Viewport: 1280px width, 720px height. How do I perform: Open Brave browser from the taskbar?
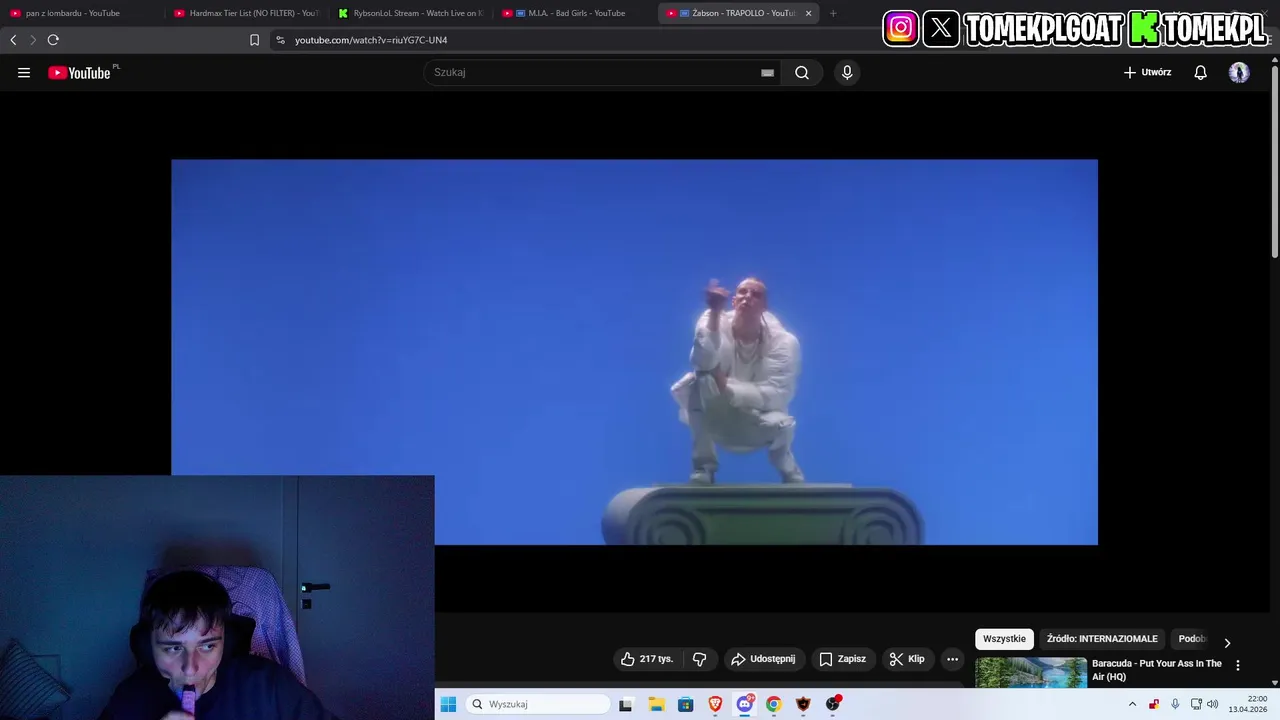coord(715,704)
